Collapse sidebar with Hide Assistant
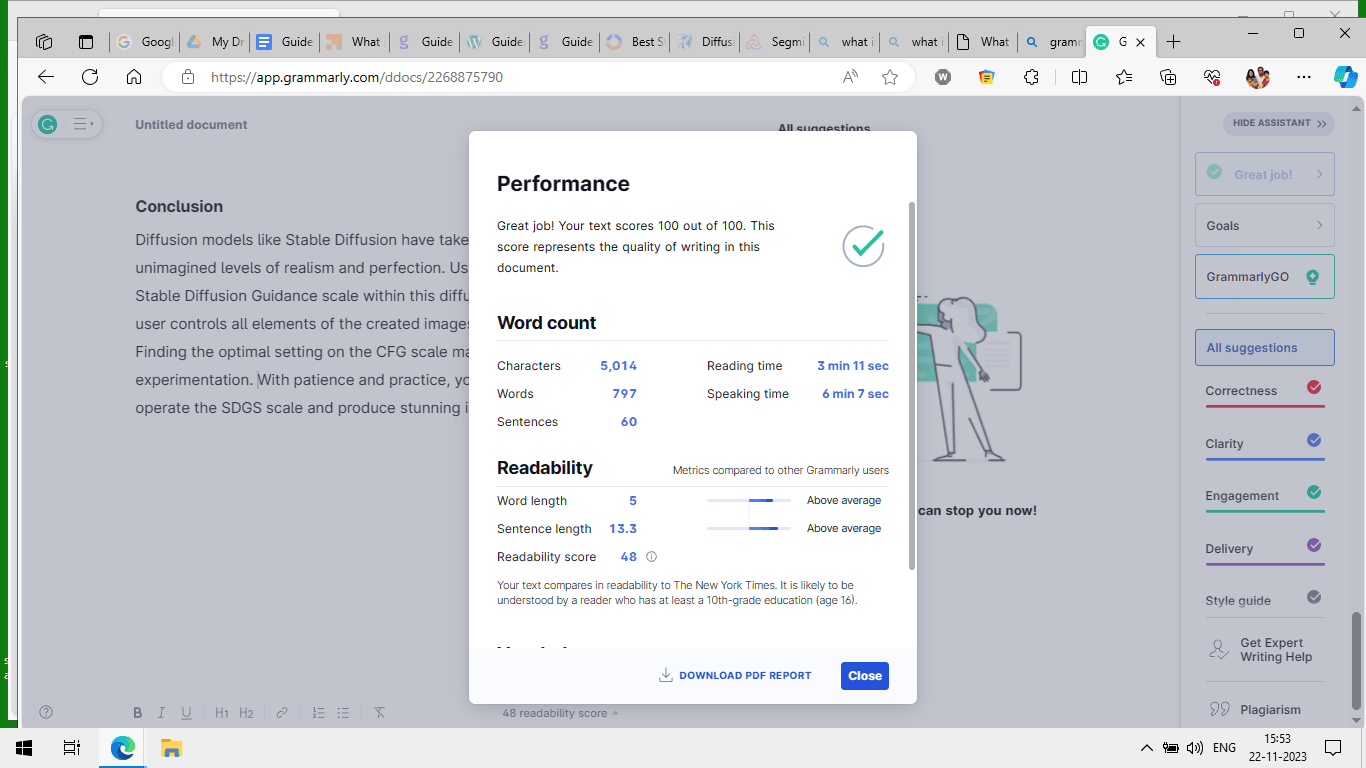 coord(1279,123)
